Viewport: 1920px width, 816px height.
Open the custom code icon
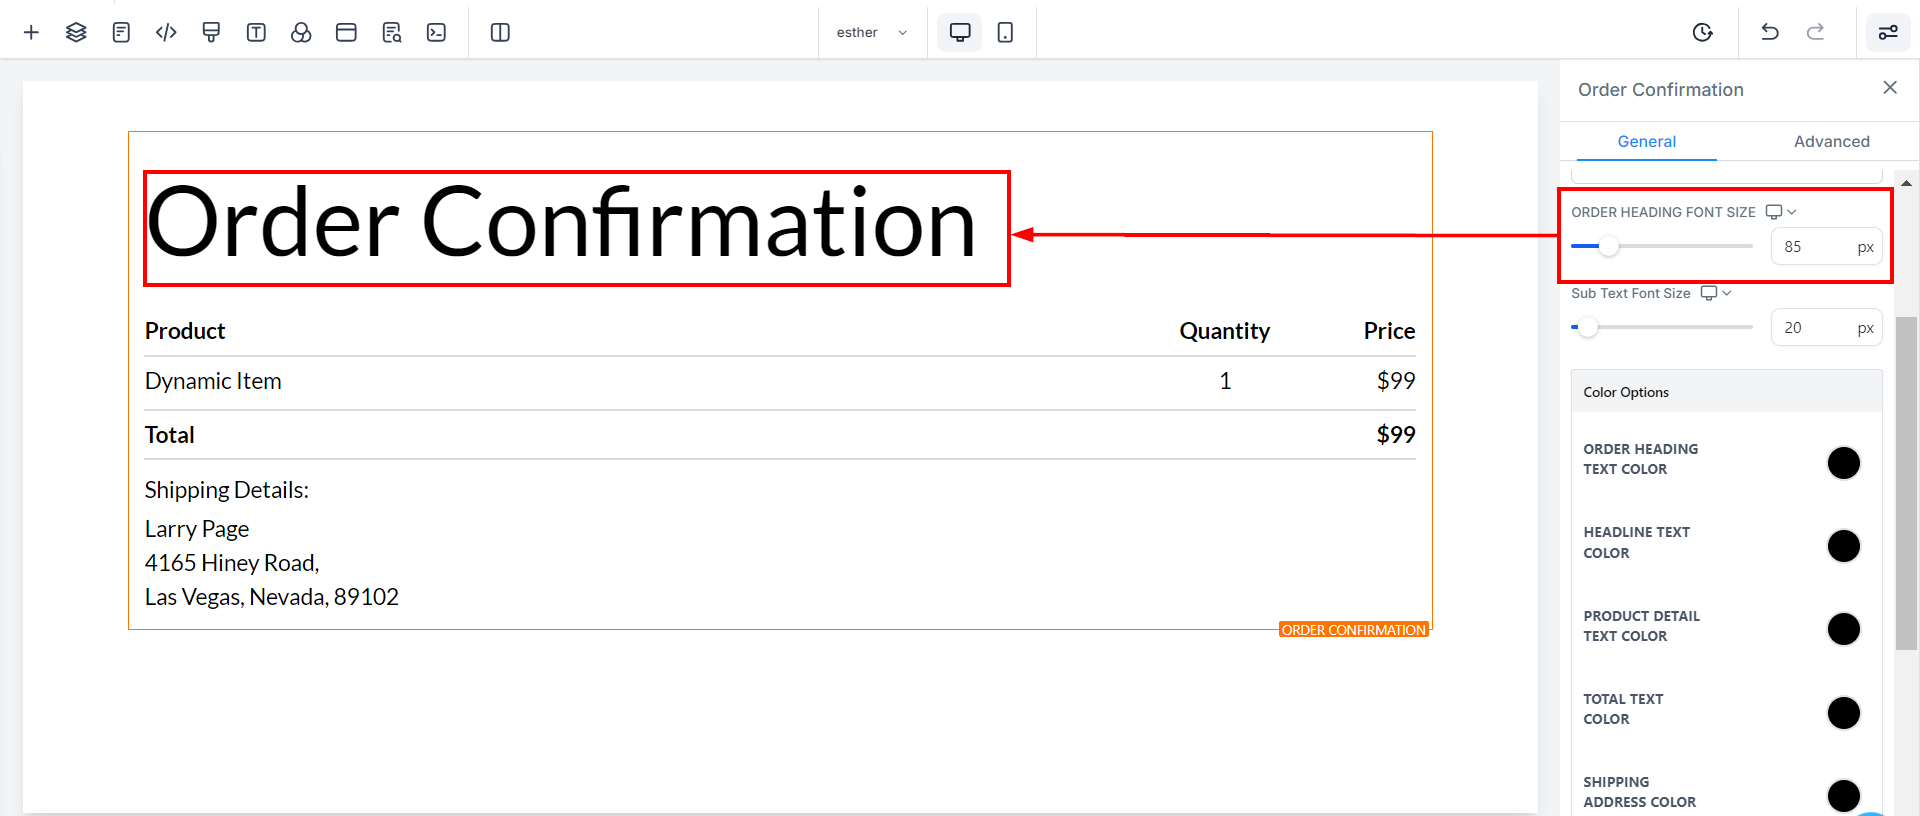(166, 32)
